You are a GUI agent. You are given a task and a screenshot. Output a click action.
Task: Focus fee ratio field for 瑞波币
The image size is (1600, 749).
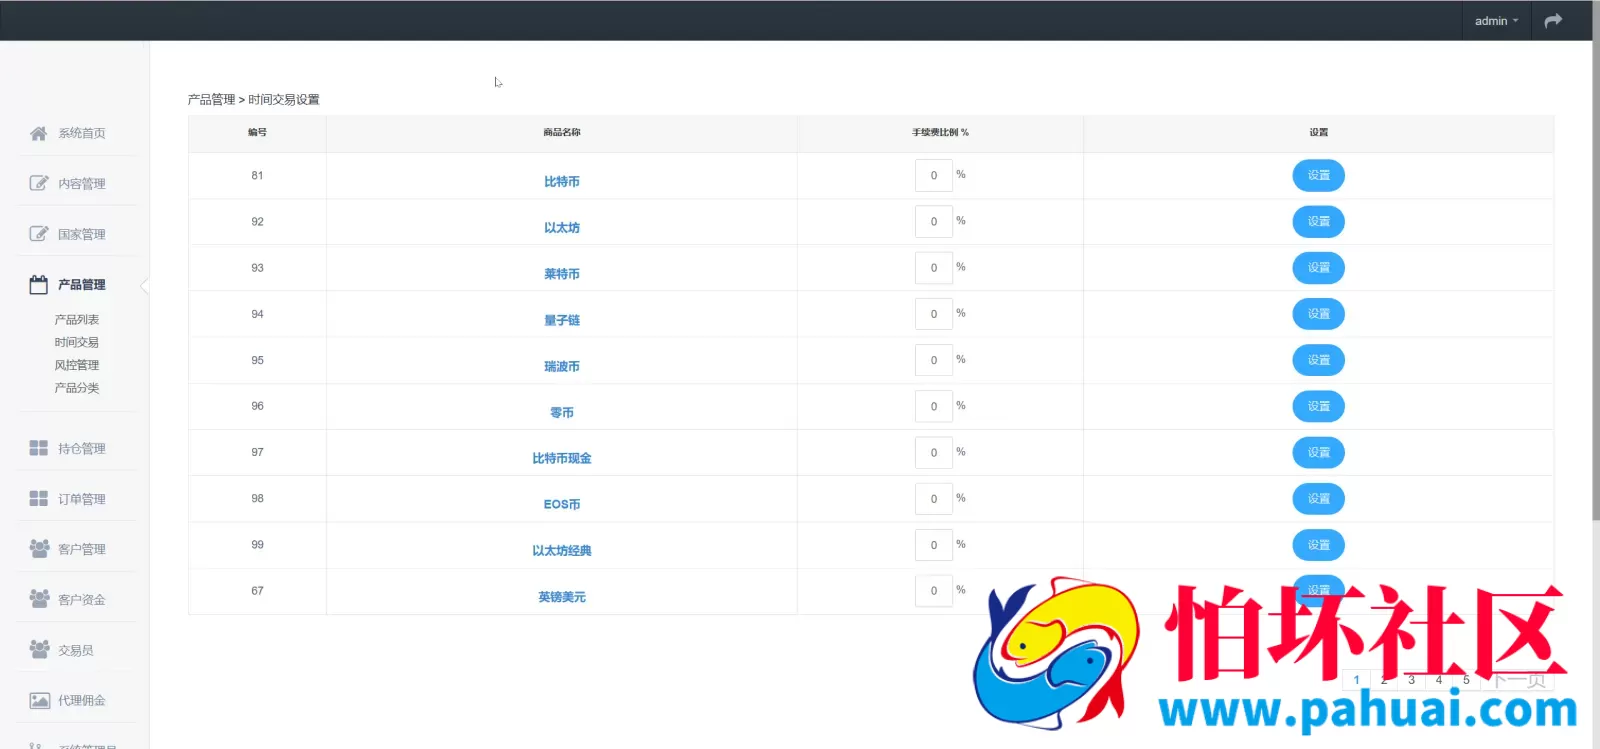tap(934, 360)
